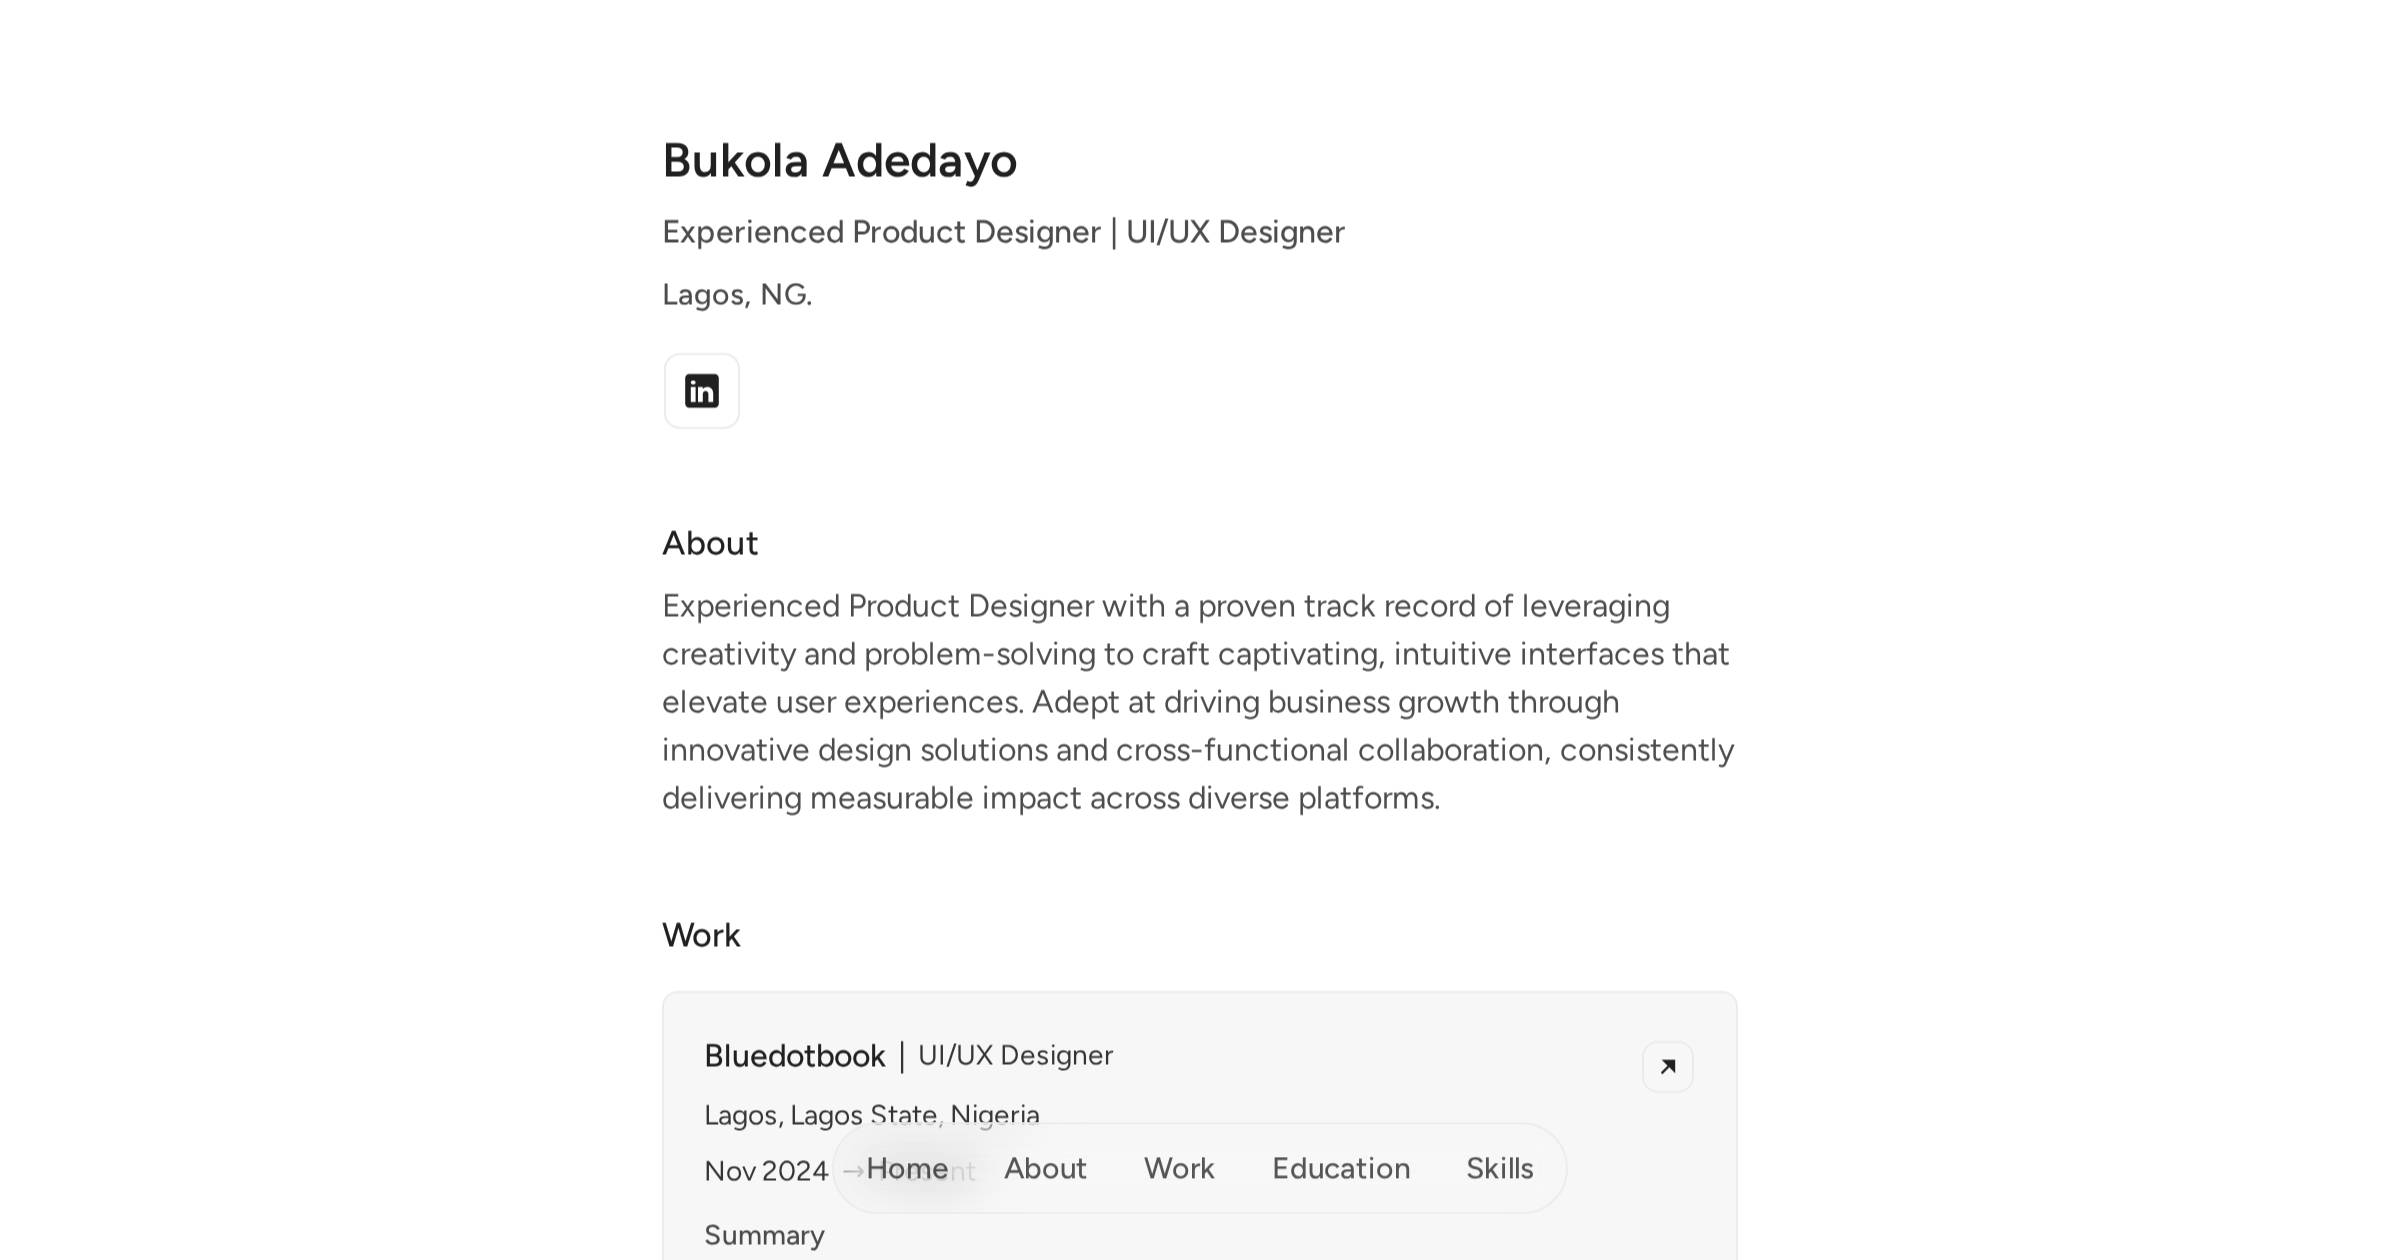This screenshot has width=2400, height=1260.
Task: Select Home in the bottom navigation
Action: [910, 1168]
